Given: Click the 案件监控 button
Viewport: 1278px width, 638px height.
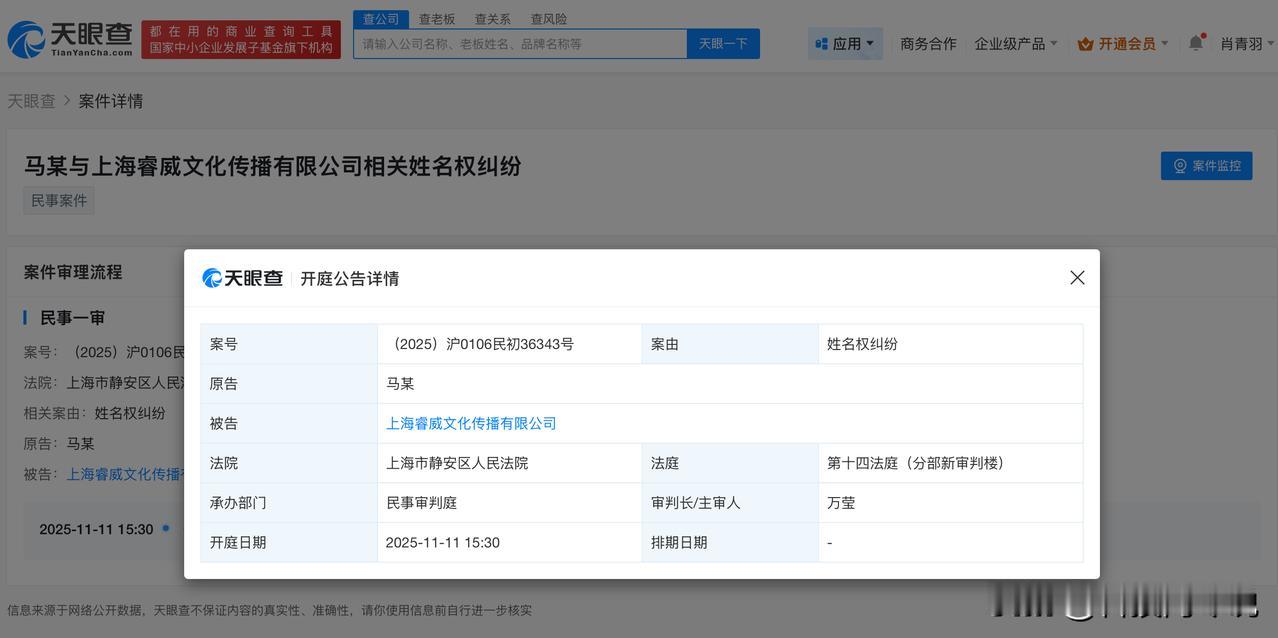Looking at the screenshot, I should click(x=1206, y=166).
